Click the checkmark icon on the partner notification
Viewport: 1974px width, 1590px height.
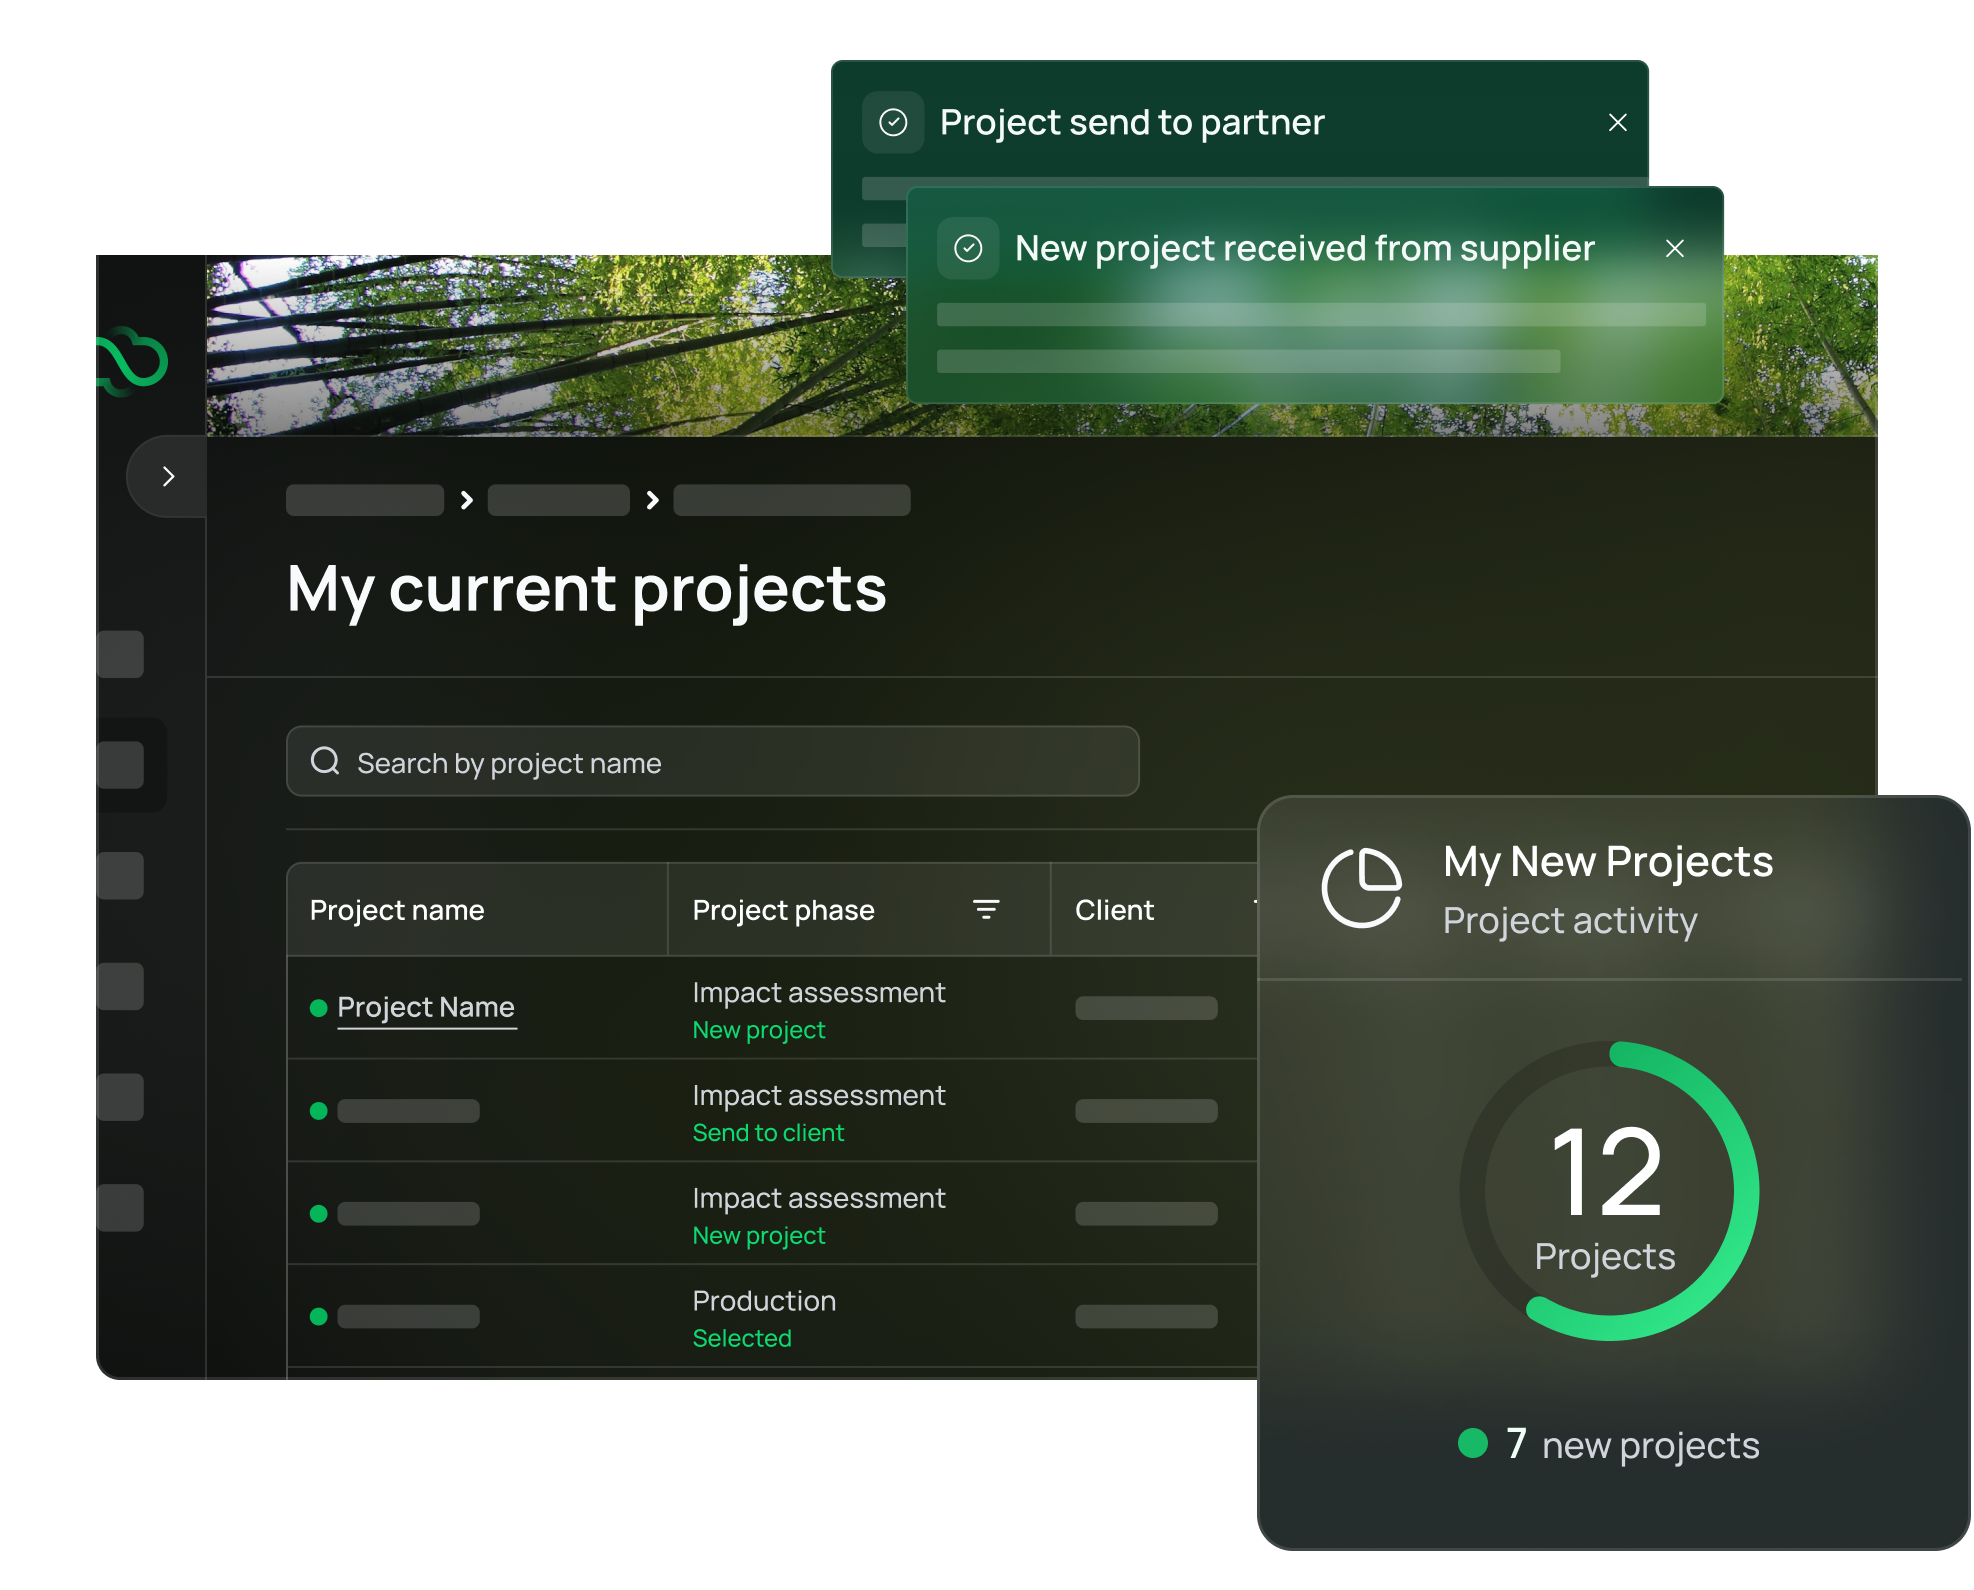[x=893, y=122]
